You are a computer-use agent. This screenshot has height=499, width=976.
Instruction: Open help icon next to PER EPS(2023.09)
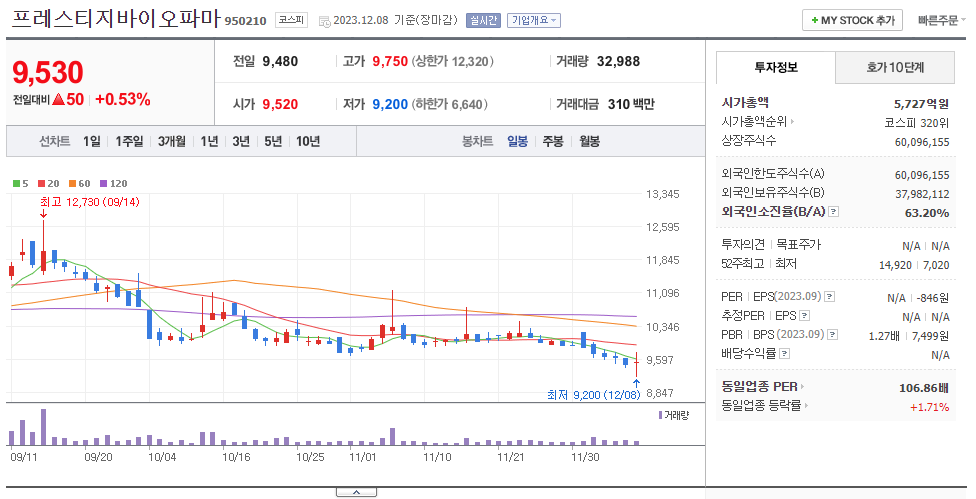click(x=830, y=297)
